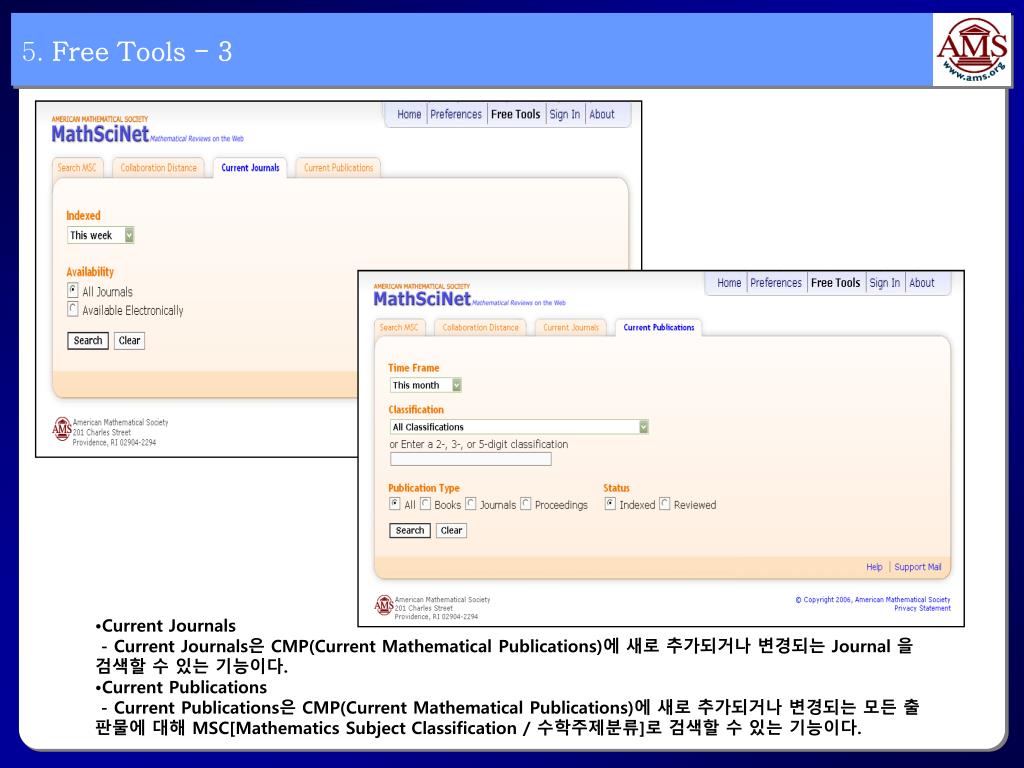Click Sign In in Publications window nav

coord(885,283)
